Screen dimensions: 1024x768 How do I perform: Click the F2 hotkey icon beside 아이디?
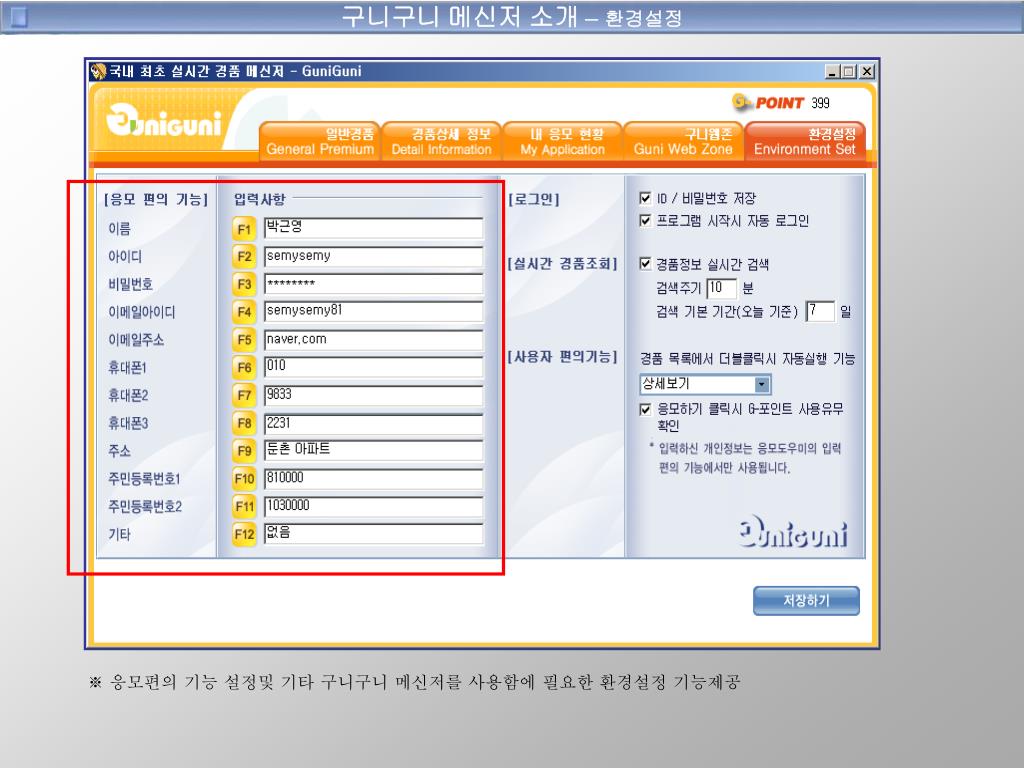point(244,257)
